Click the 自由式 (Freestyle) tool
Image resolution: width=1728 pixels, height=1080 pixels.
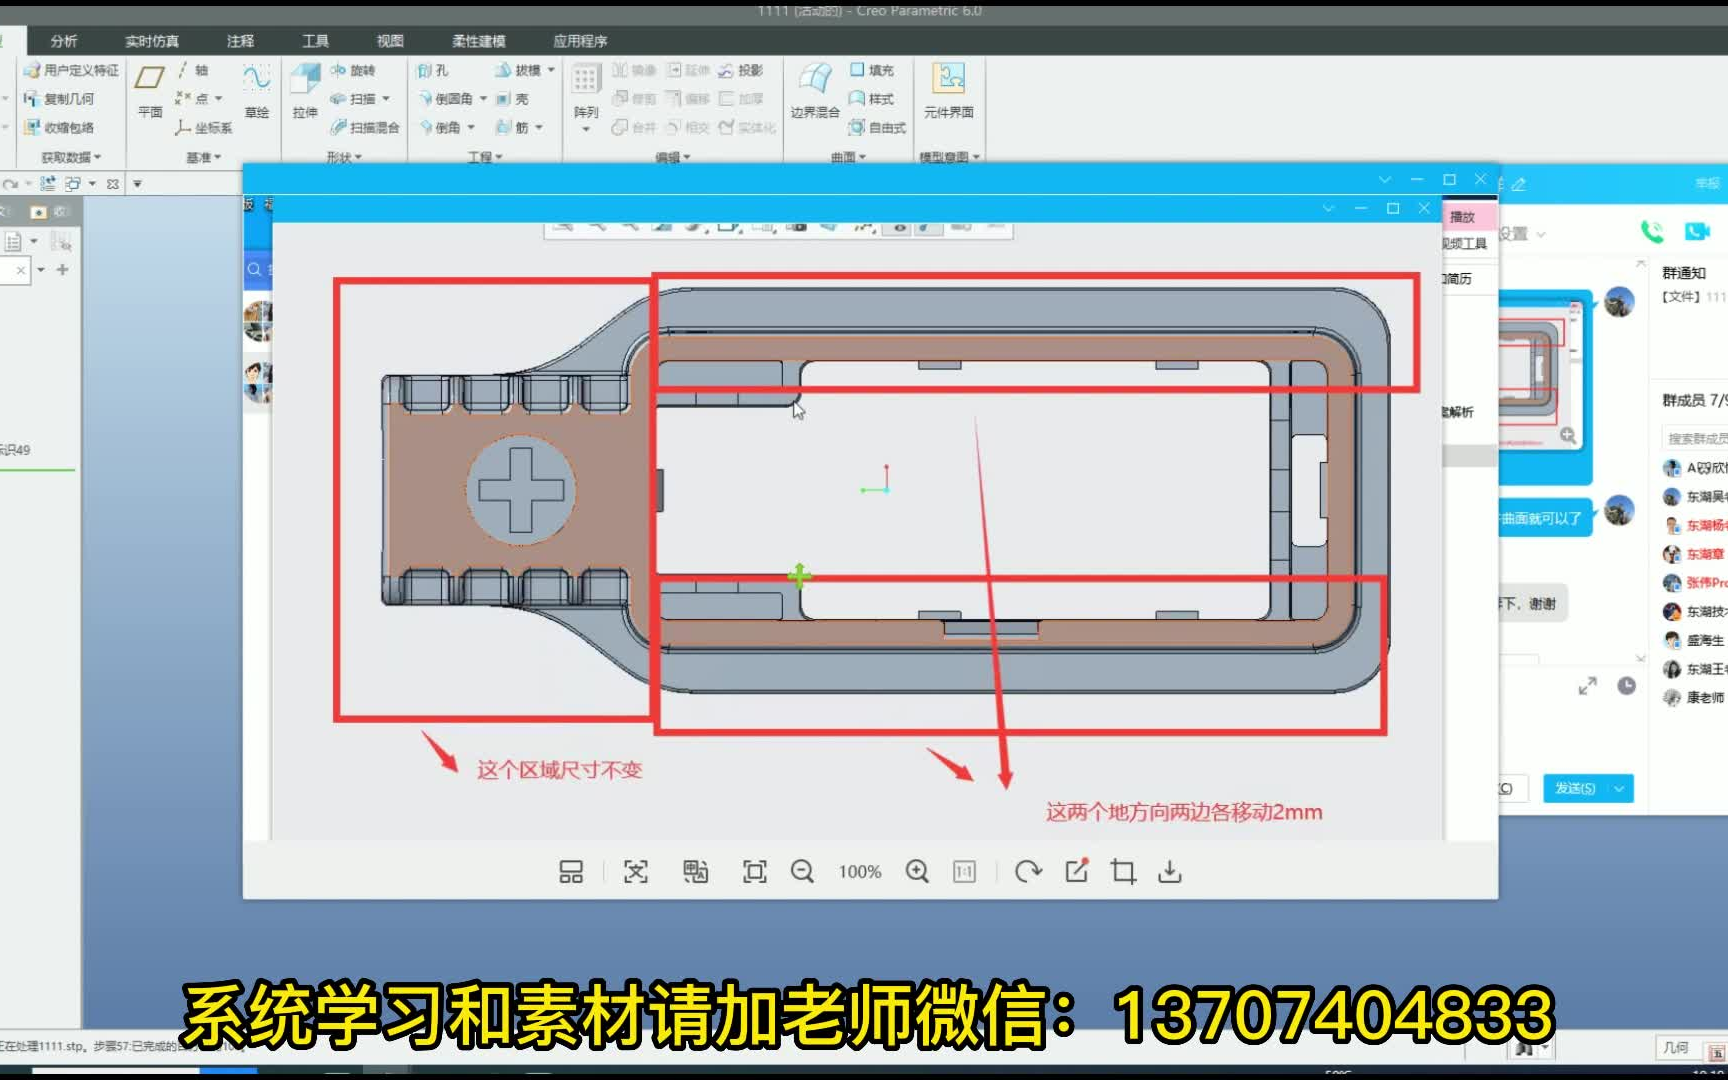877,127
